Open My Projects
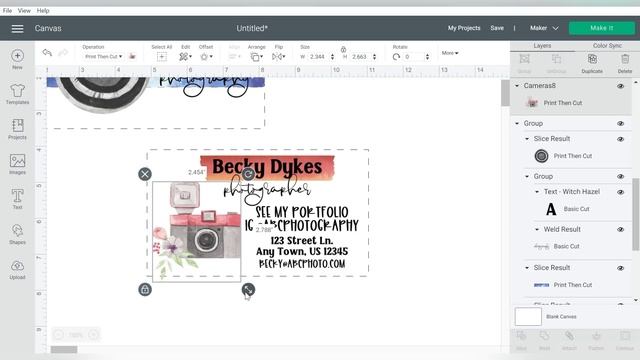This screenshot has height=360, width=640. (464, 28)
